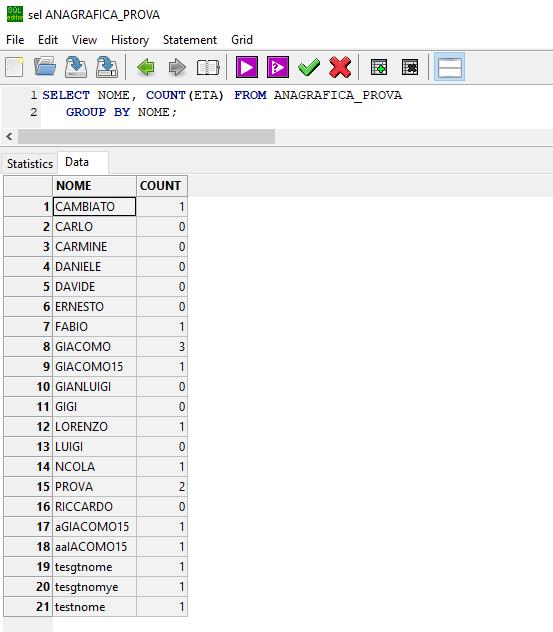Image resolution: width=553 pixels, height=632 pixels.
Task: Click the Save file icon
Action: click(76, 67)
